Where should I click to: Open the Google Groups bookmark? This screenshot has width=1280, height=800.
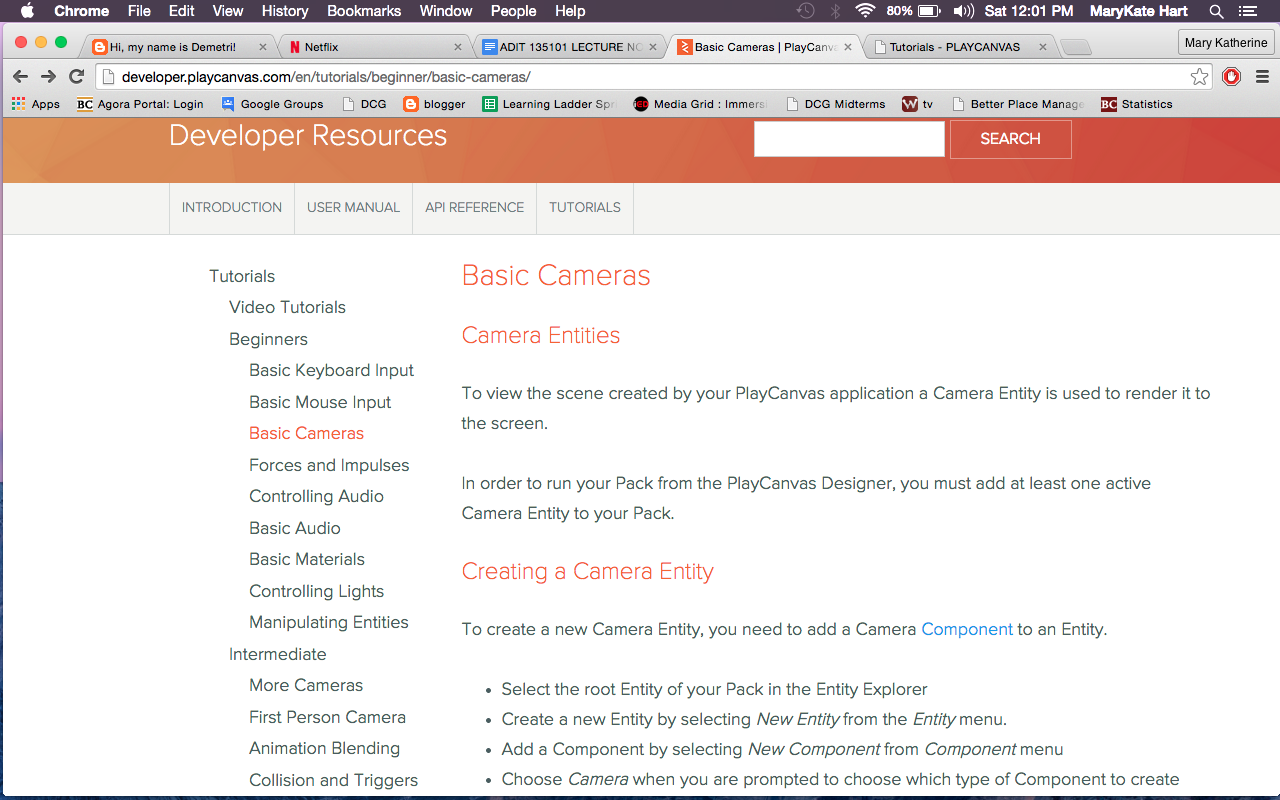point(272,104)
